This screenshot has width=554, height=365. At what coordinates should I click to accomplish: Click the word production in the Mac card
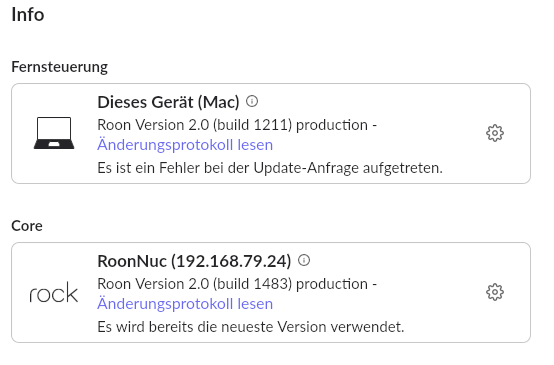[x=332, y=125]
